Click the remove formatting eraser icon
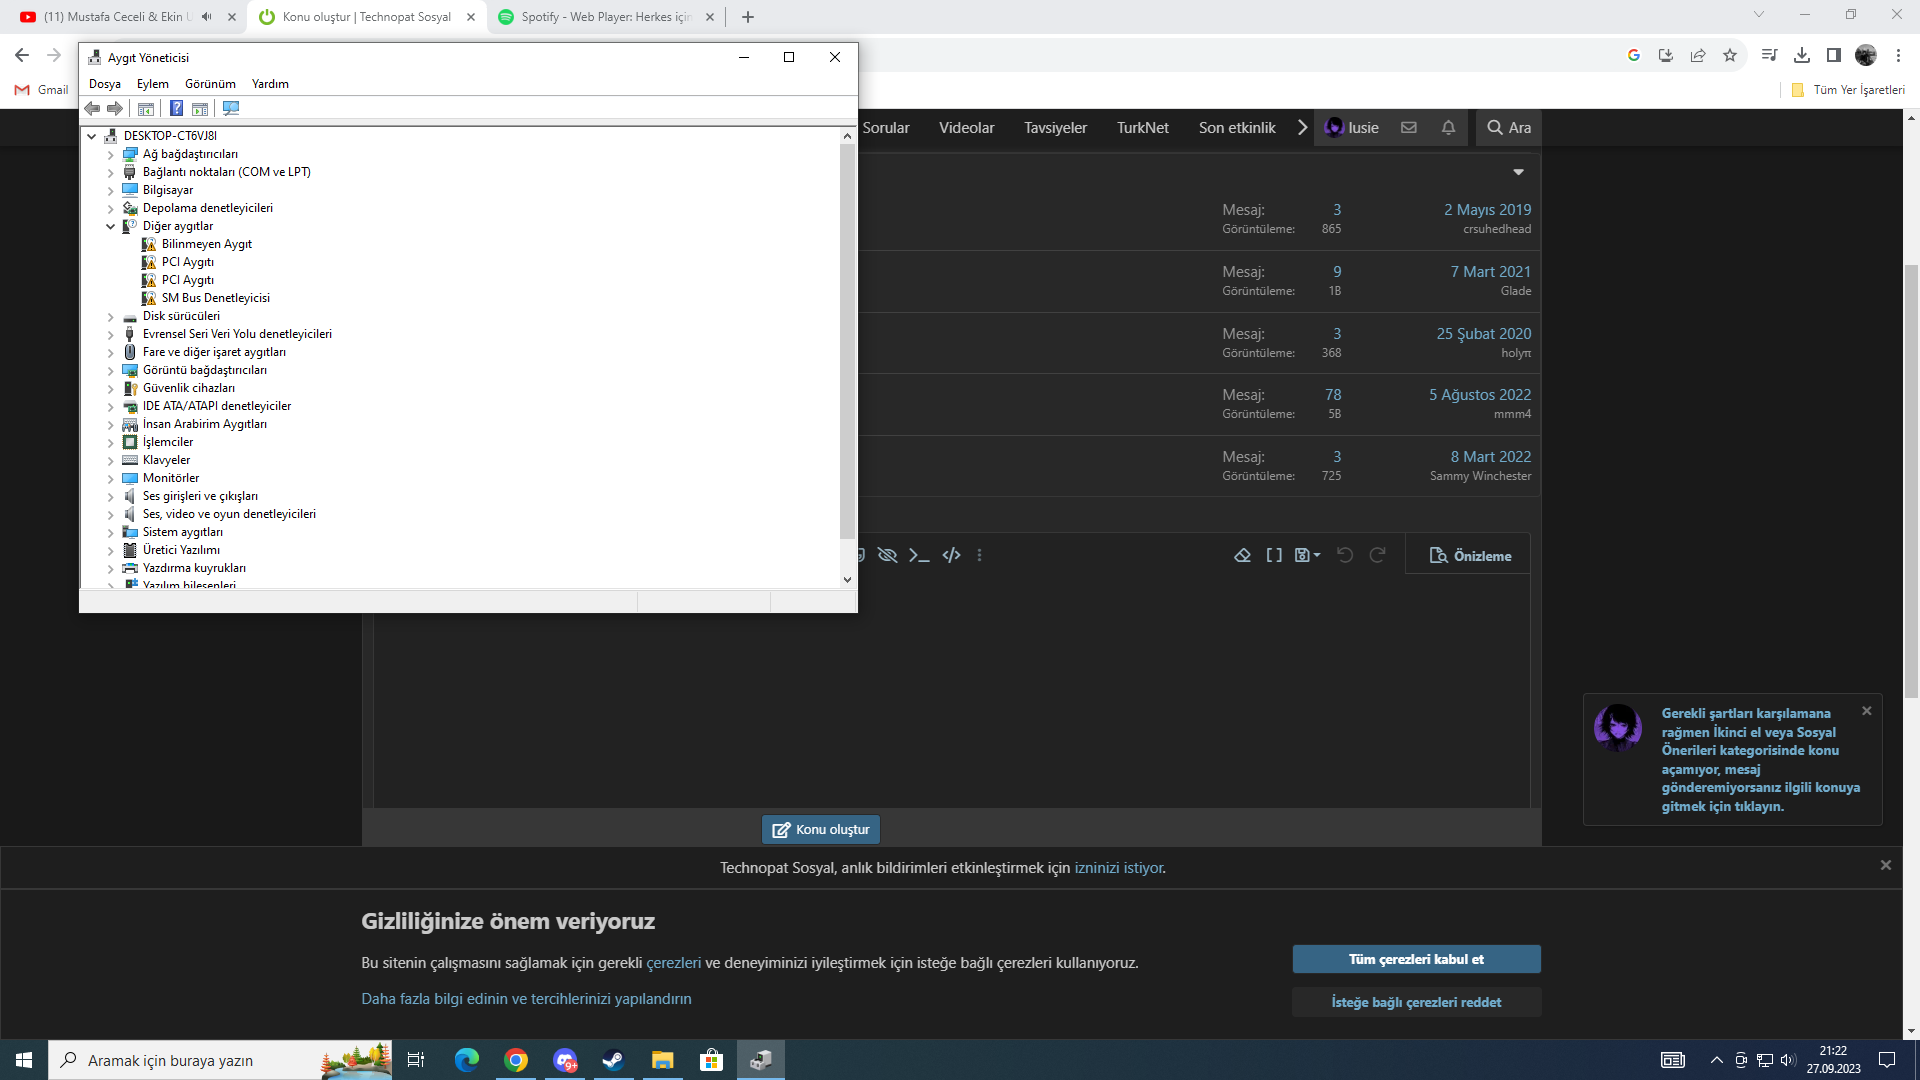 click(1242, 555)
